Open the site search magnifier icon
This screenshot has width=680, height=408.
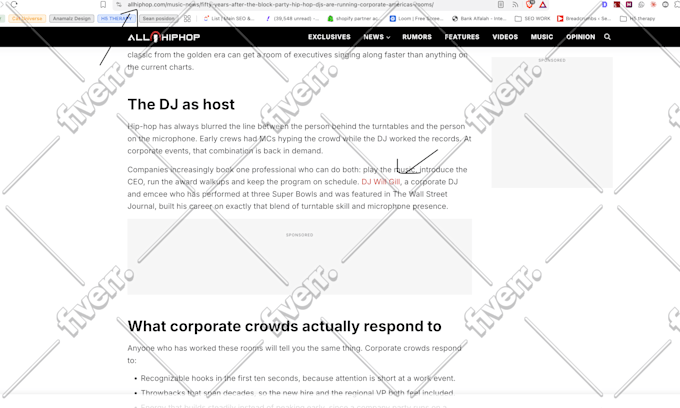point(607,37)
